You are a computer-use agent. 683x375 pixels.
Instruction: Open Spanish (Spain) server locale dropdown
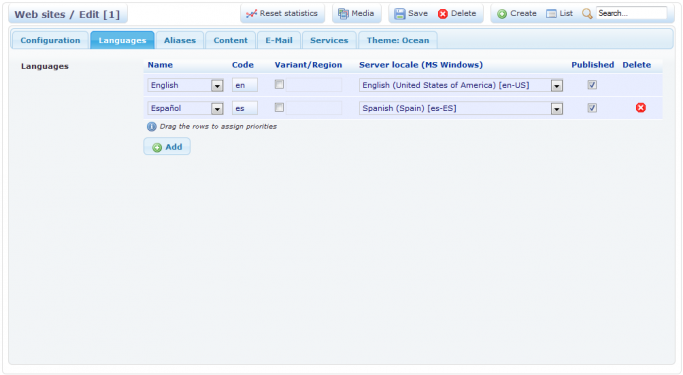[x=556, y=108]
